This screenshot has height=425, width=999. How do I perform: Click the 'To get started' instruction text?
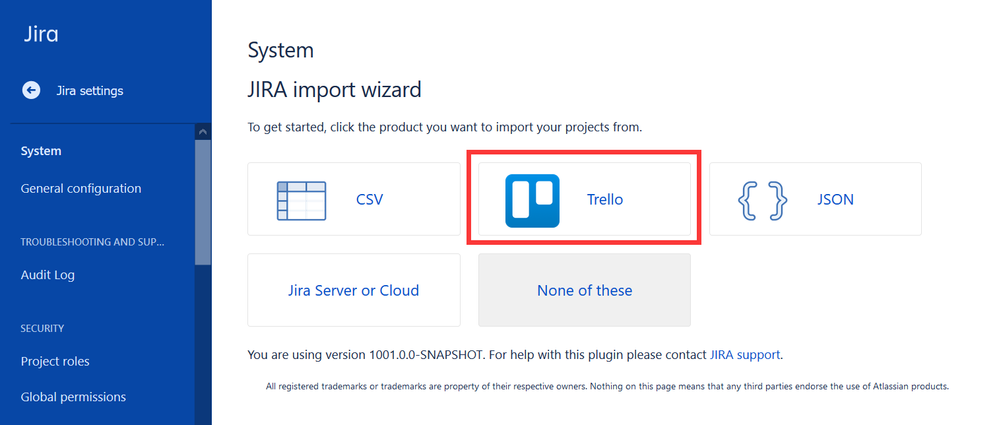click(x=445, y=127)
